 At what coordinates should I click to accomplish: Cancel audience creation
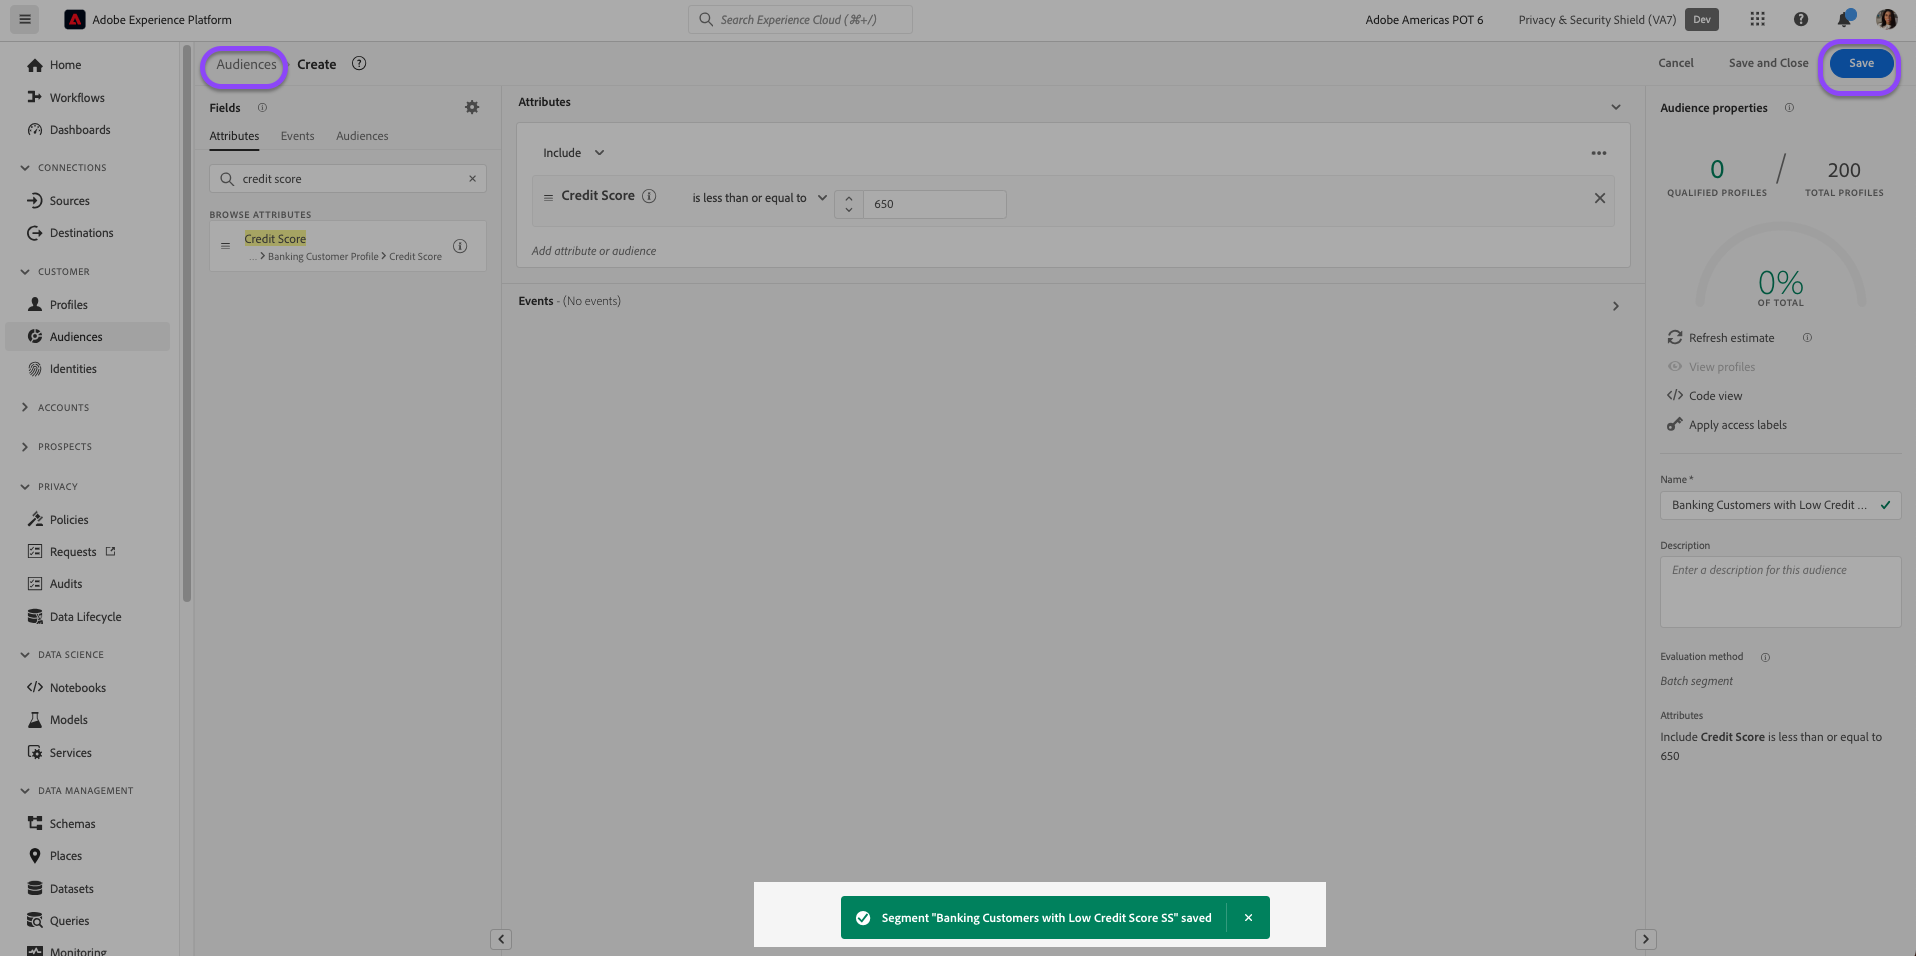pyautogui.click(x=1675, y=63)
